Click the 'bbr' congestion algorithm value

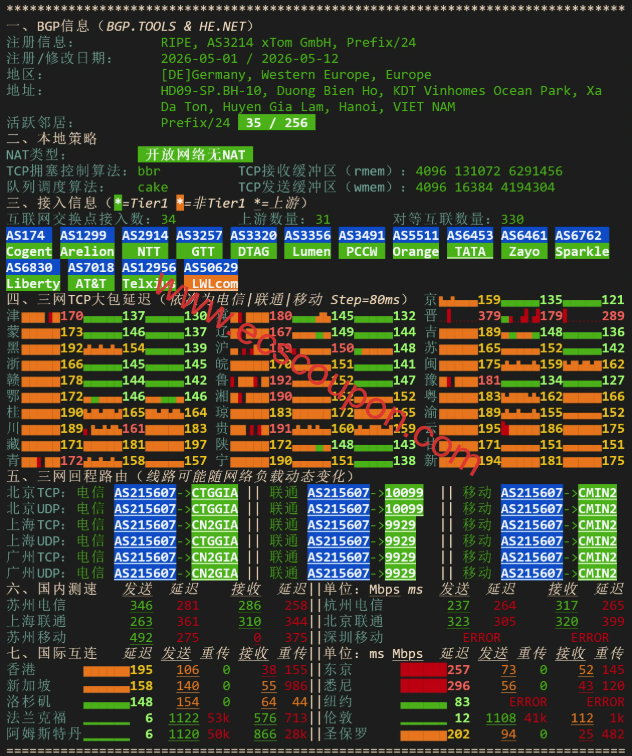click(149, 171)
